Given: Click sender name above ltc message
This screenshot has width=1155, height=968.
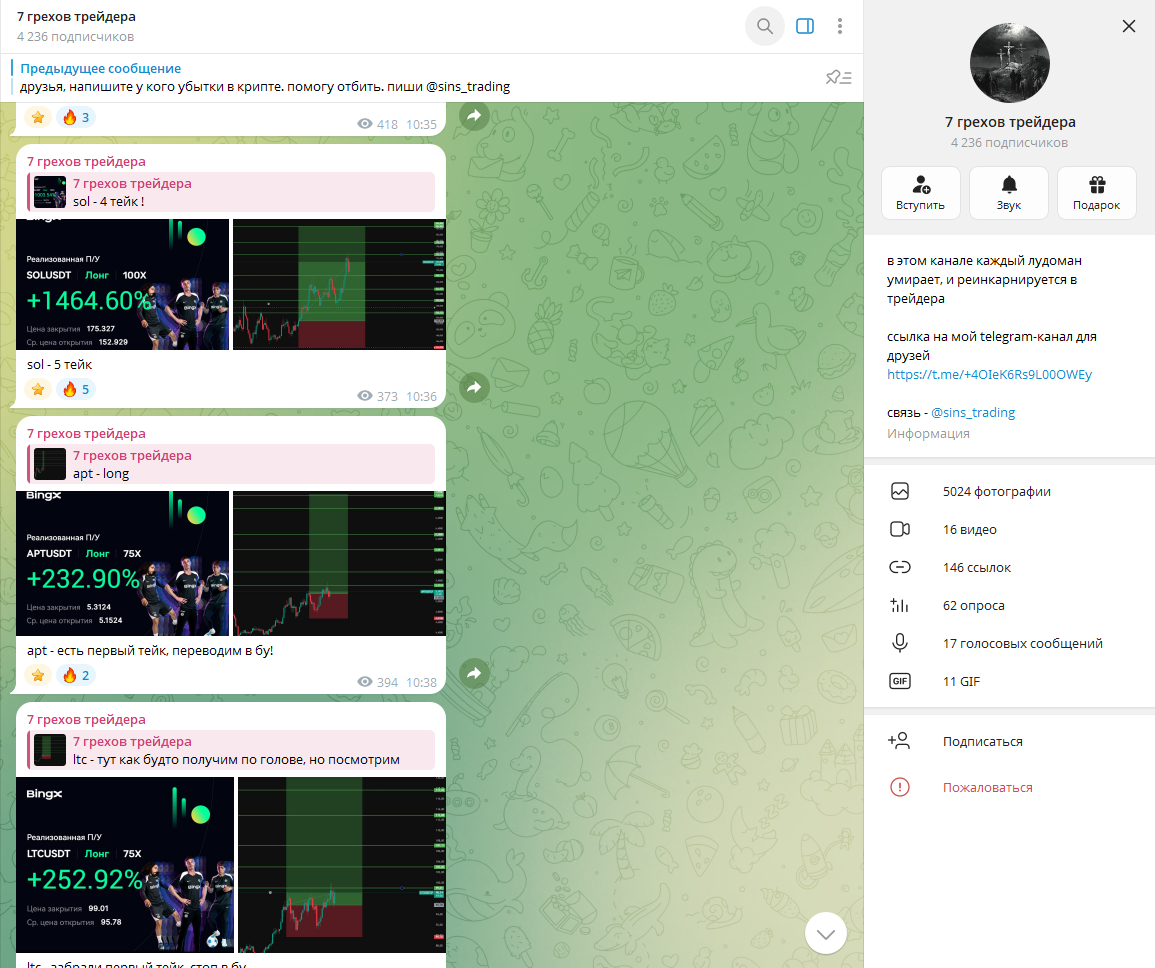Looking at the screenshot, I should tap(86, 719).
